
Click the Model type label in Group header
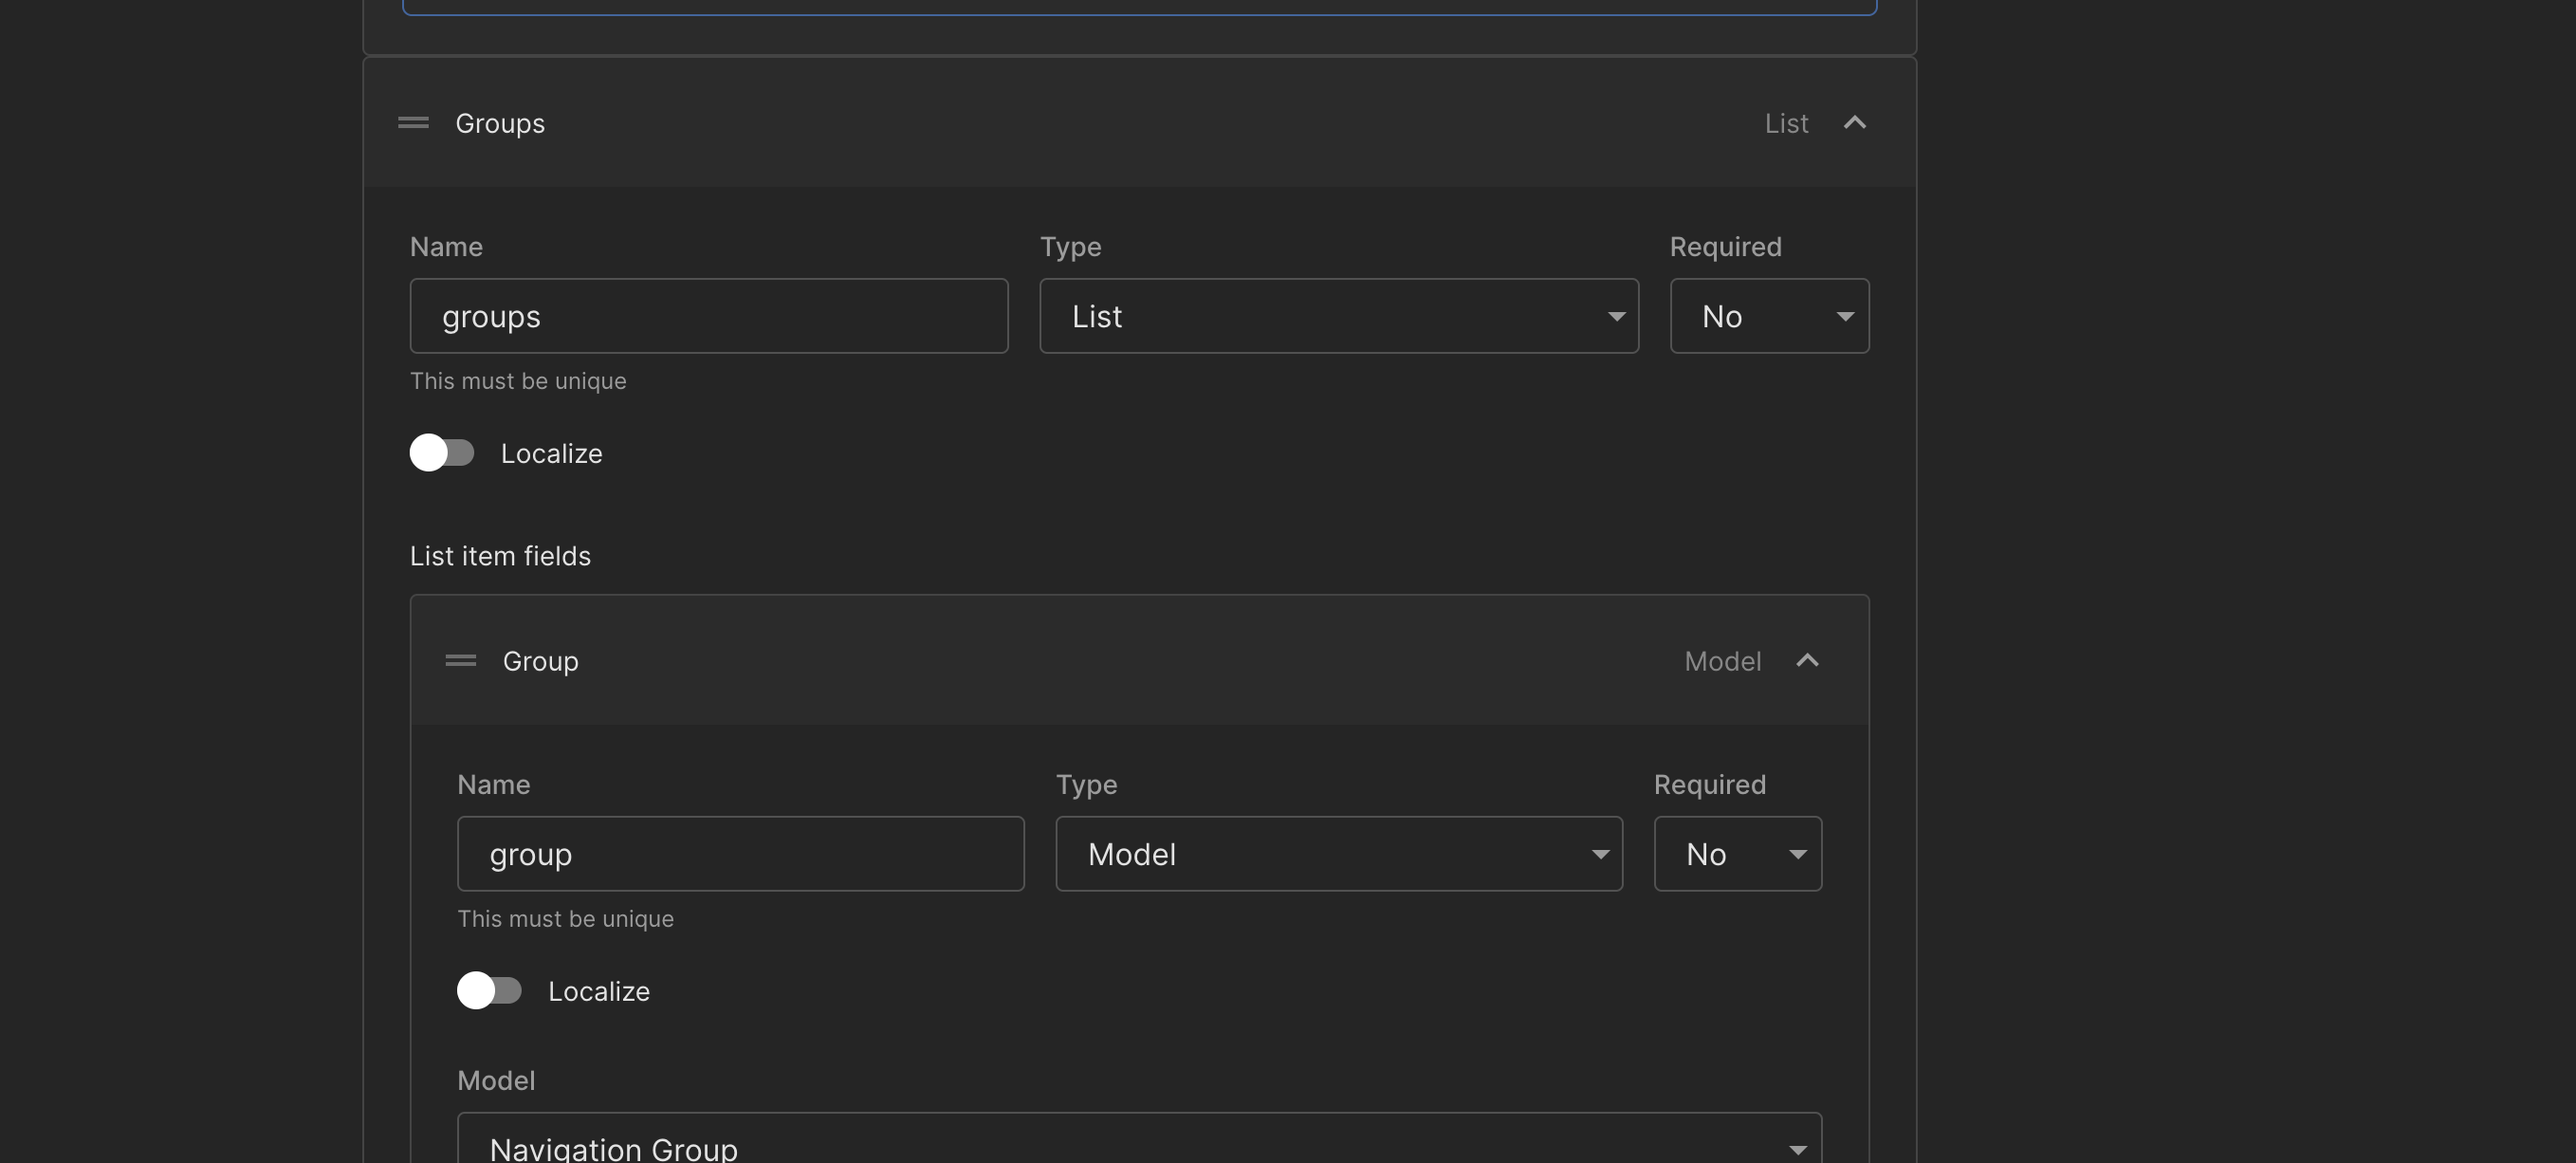[x=1722, y=661]
